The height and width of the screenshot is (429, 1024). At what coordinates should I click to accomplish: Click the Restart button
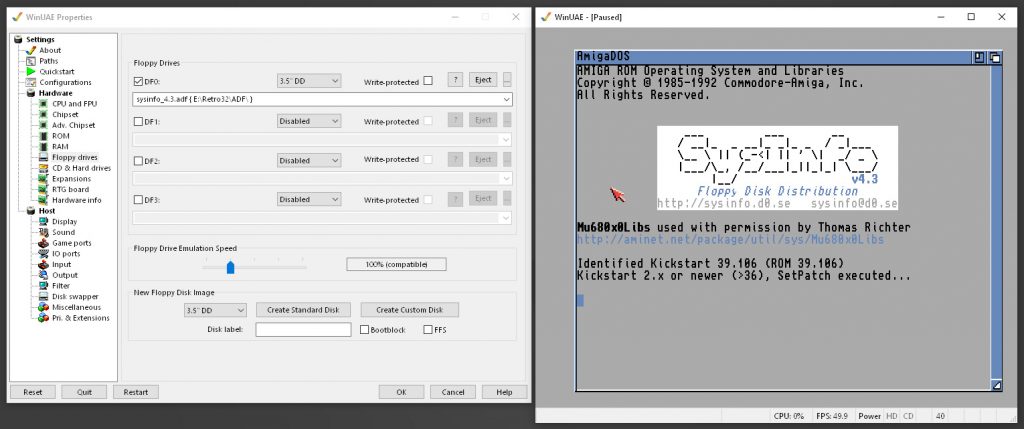pos(136,392)
